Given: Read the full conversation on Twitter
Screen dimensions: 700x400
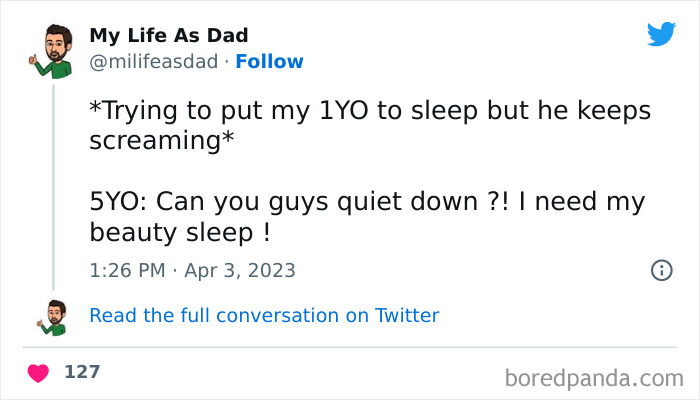Looking at the screenshot, I should click(x=264, y=315).
